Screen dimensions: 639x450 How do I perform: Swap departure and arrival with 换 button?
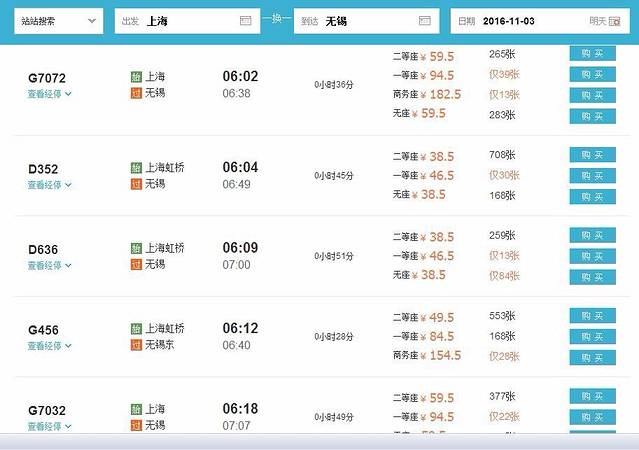point(276,20)
